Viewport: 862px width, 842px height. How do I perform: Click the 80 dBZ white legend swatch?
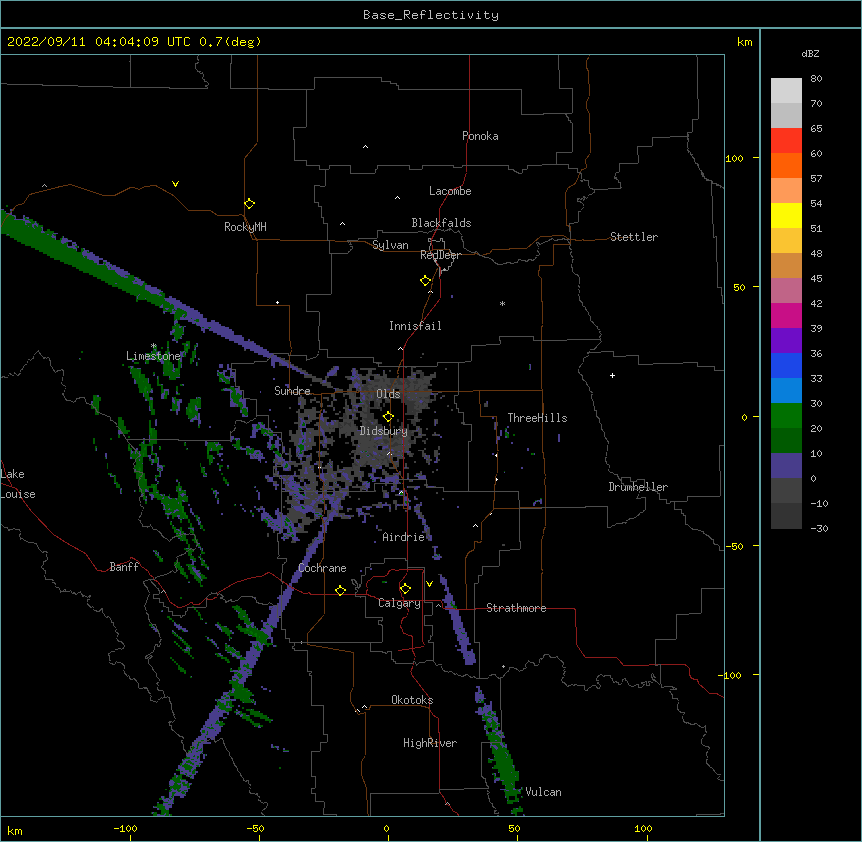point(786,91)
